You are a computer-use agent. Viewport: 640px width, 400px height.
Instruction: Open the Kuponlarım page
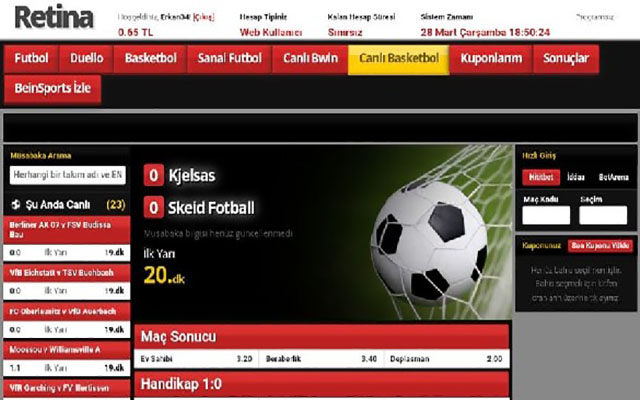pyautogui.click(x=491, y=58)
